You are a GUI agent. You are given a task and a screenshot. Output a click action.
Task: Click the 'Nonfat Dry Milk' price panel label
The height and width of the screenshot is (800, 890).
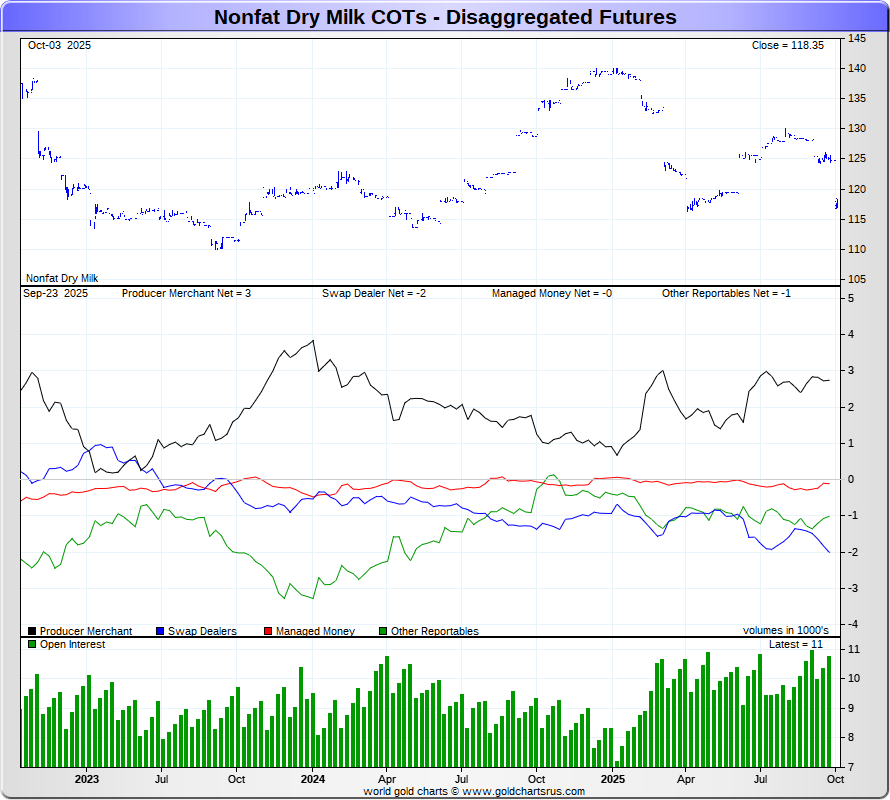coord(62,278)
